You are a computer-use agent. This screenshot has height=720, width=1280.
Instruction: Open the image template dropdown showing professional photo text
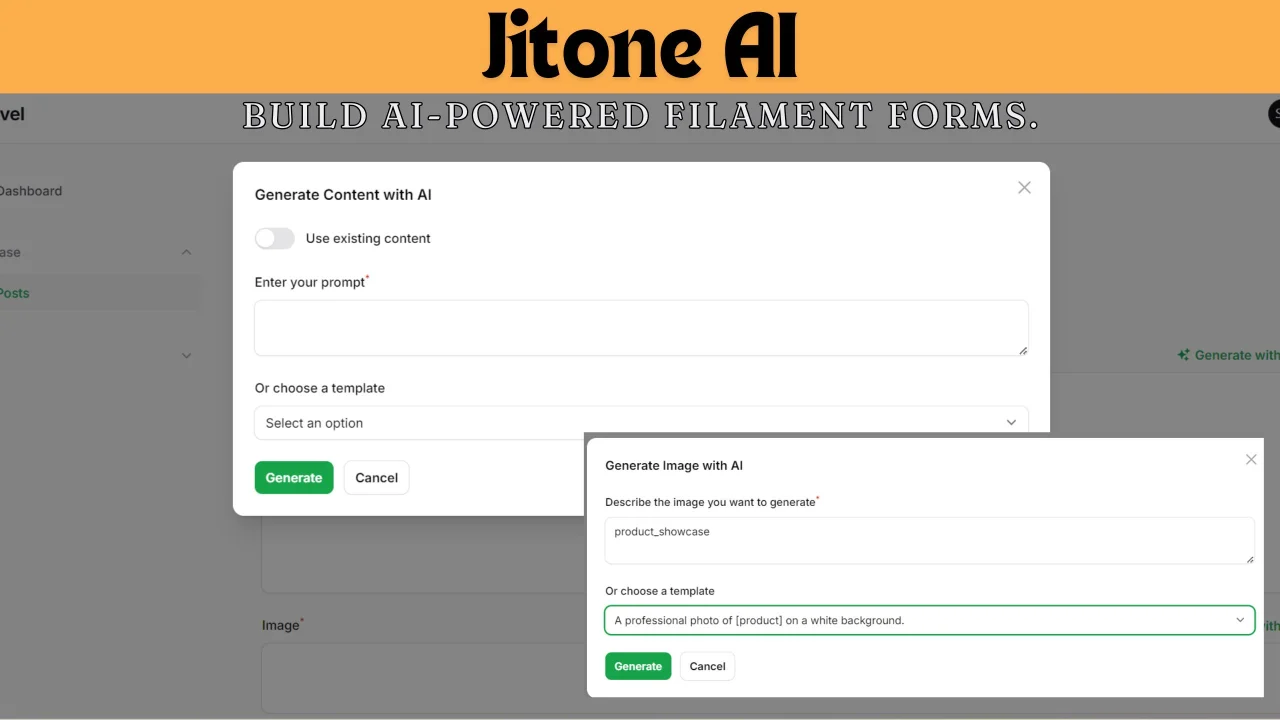929,620
